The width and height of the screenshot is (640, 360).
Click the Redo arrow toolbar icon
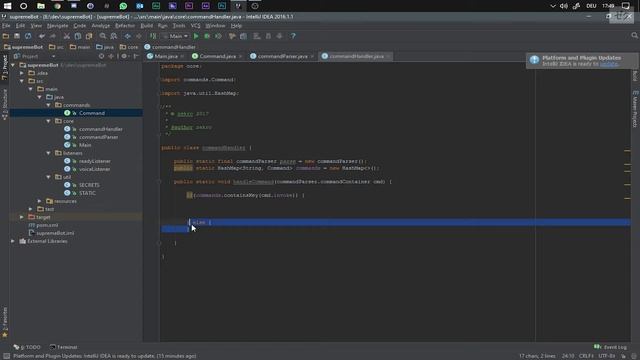pos(53,36)
